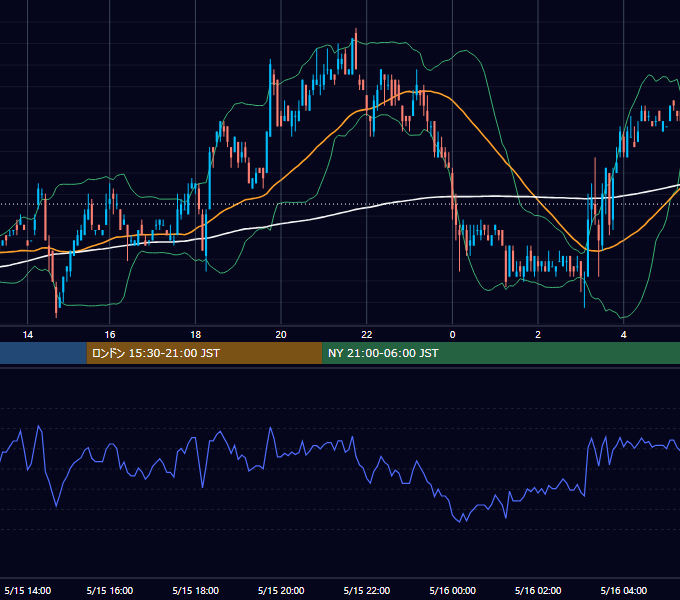Click the 5/16 00:00 time label
The height and width of the screenshot is (600, 680).
point(452,590)
